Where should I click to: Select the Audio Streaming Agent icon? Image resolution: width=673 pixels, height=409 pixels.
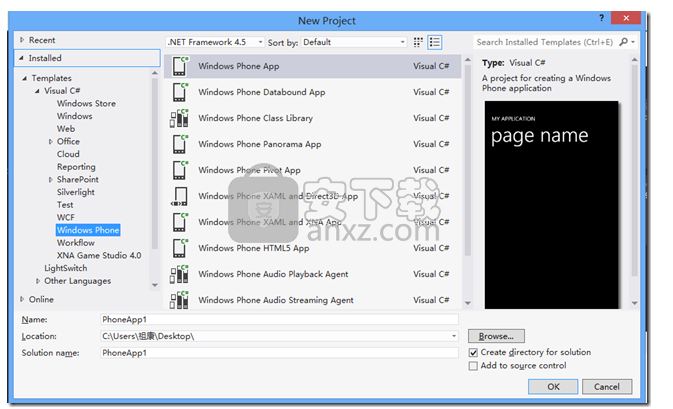click(179, 300)
